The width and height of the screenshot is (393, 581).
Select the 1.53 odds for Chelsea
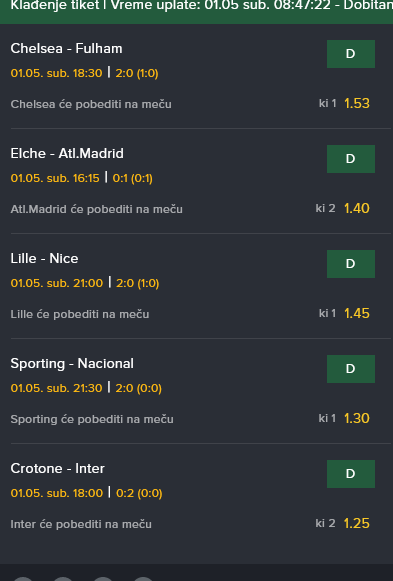tap(357, 103)
